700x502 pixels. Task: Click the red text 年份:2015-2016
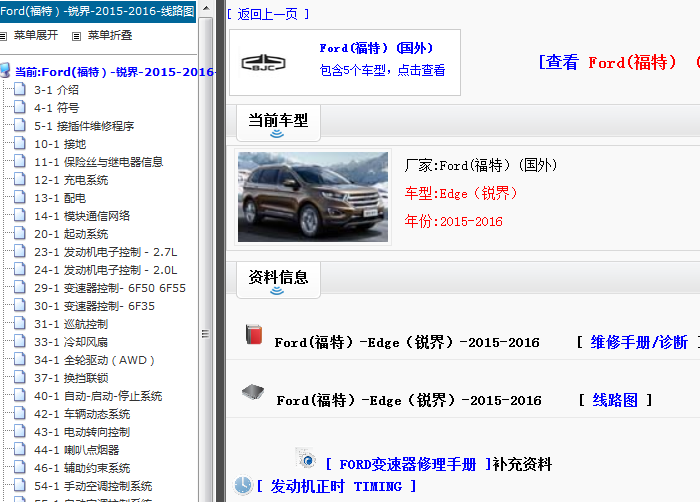(x=454, y=221)
